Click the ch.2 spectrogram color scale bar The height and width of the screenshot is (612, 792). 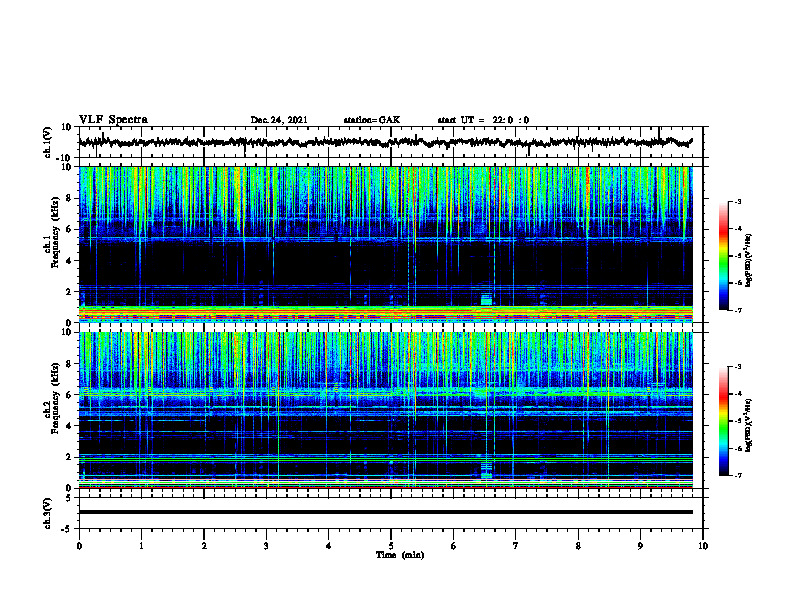pos(723,421)
